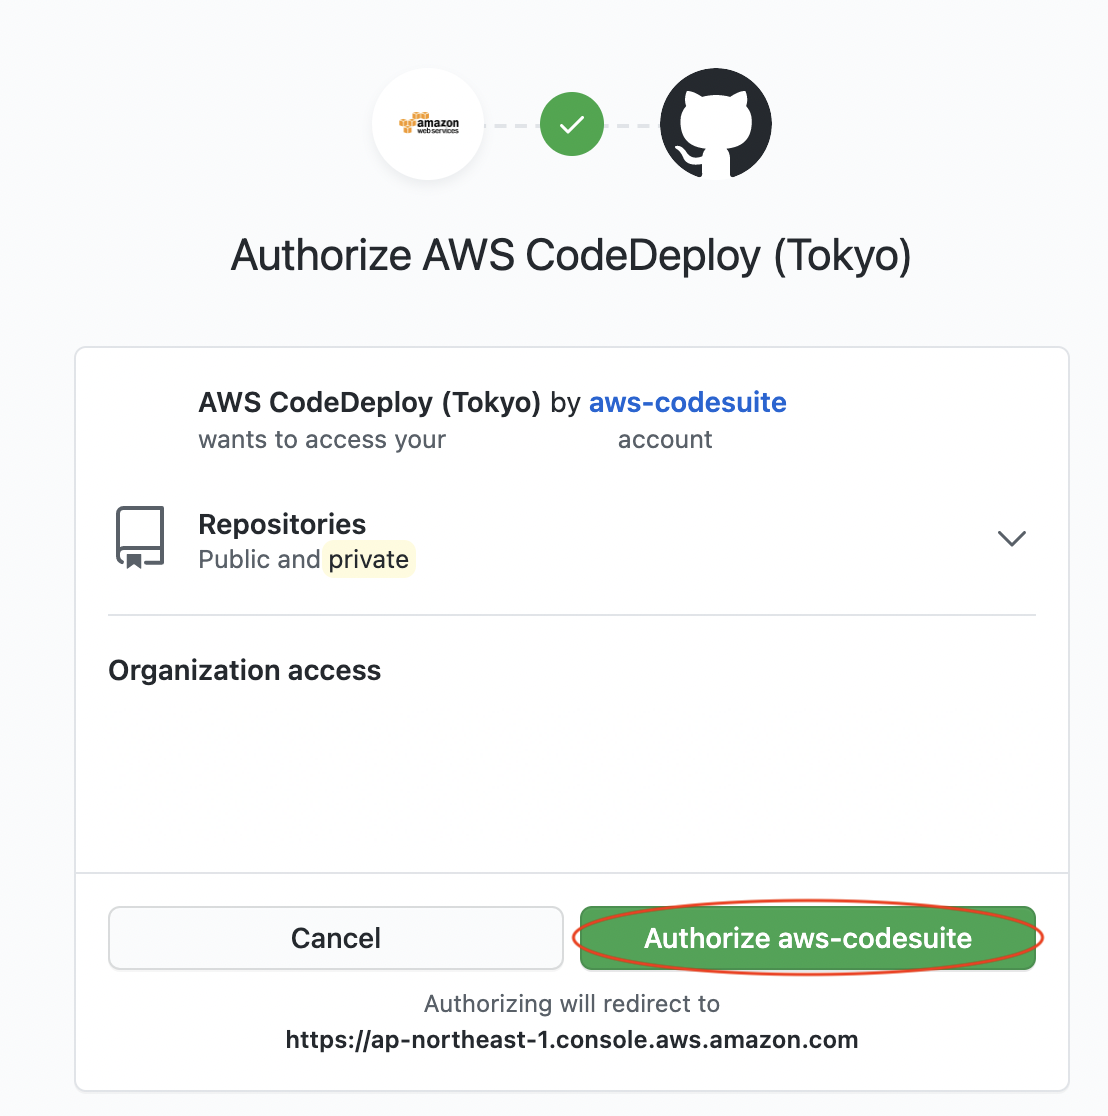This screenshot has height=1116, width=1108.
Task: Click the dark GitHub logo circle
Action: click(x=715, y=124)
